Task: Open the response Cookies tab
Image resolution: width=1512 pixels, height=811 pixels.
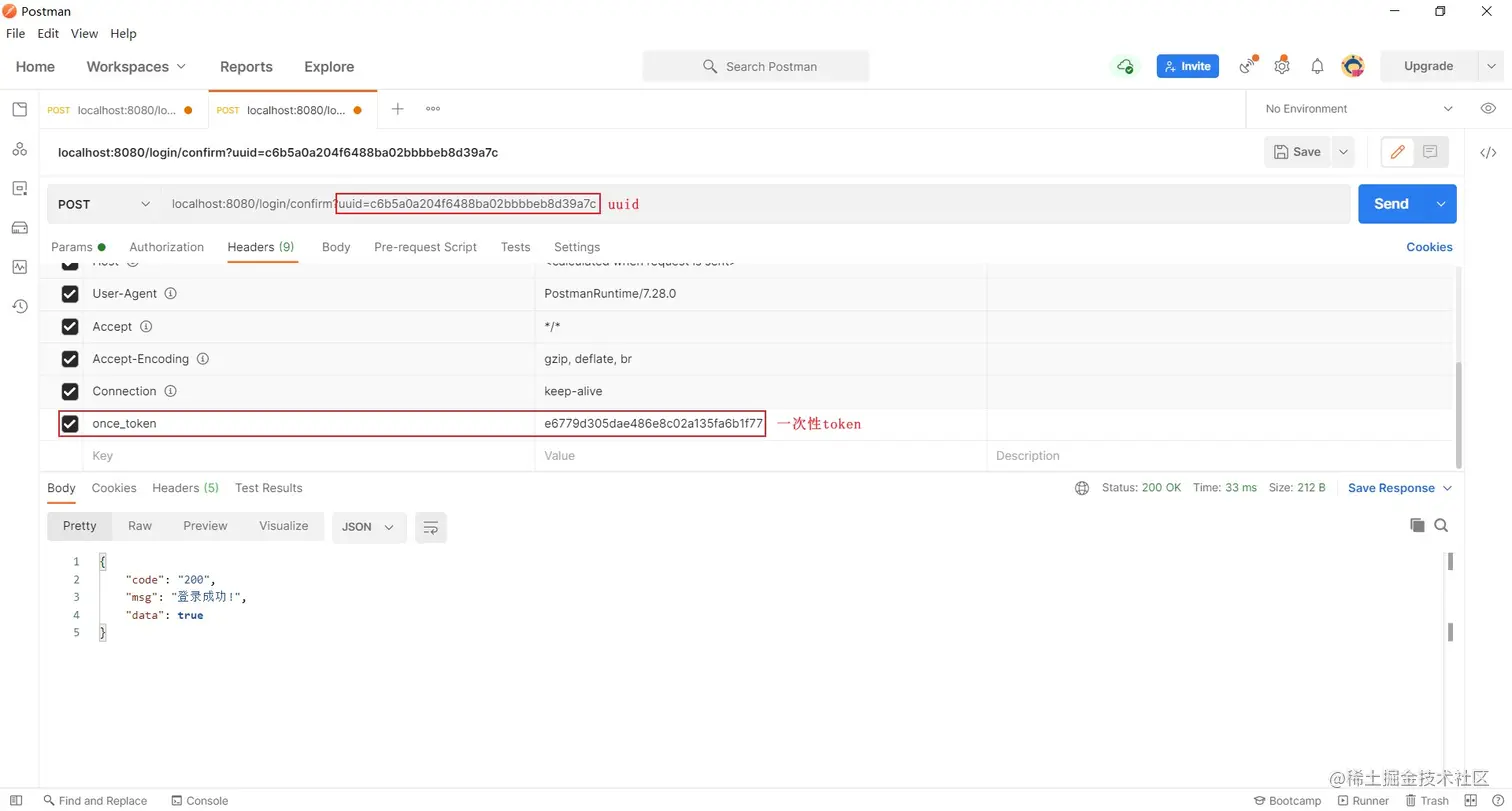Action: (114, 488)
